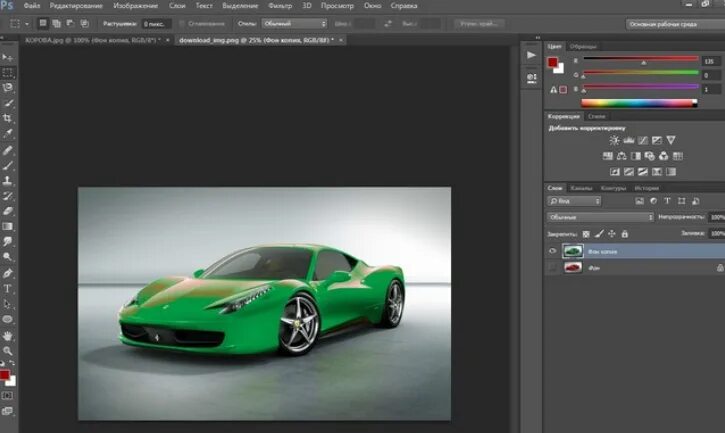Open the layer blend mode dropdown

coord(600,217)
